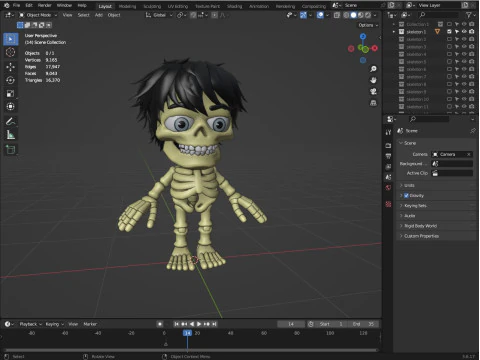Click the zoom magnifier icon in viewport

[x=373, y=69]
